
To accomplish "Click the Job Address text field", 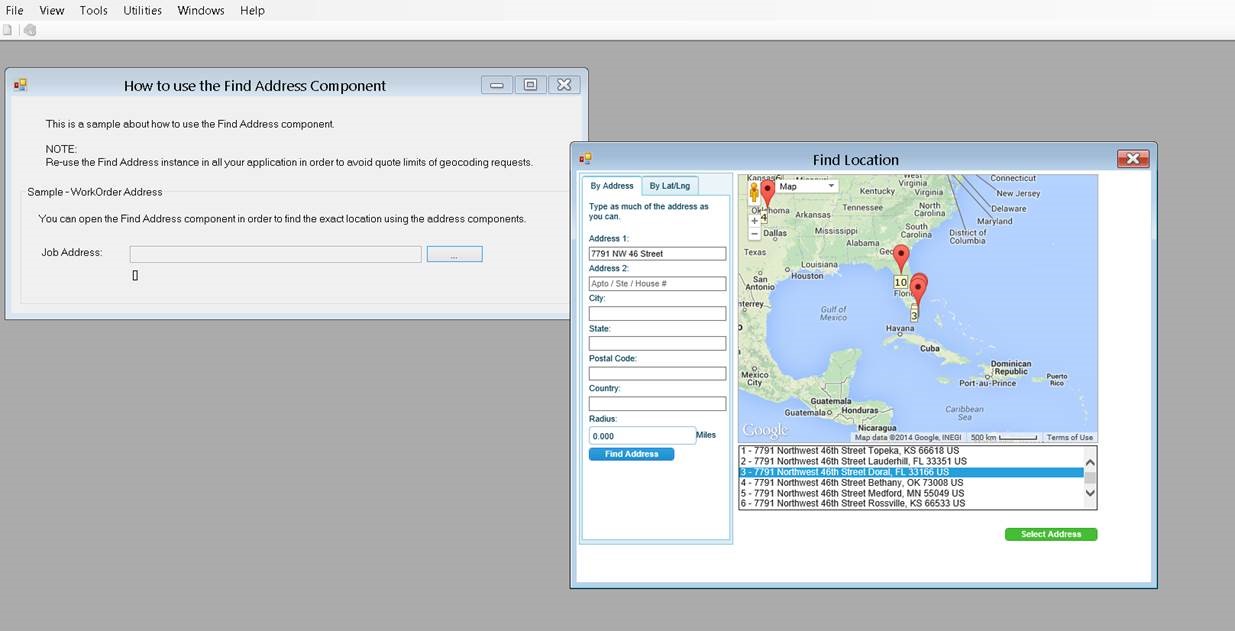I will (x=275, y=254).
